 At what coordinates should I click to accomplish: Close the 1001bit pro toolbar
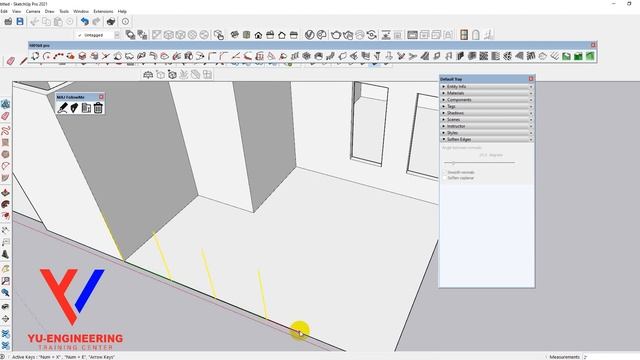pyautogui.click(x=593, y=45)
